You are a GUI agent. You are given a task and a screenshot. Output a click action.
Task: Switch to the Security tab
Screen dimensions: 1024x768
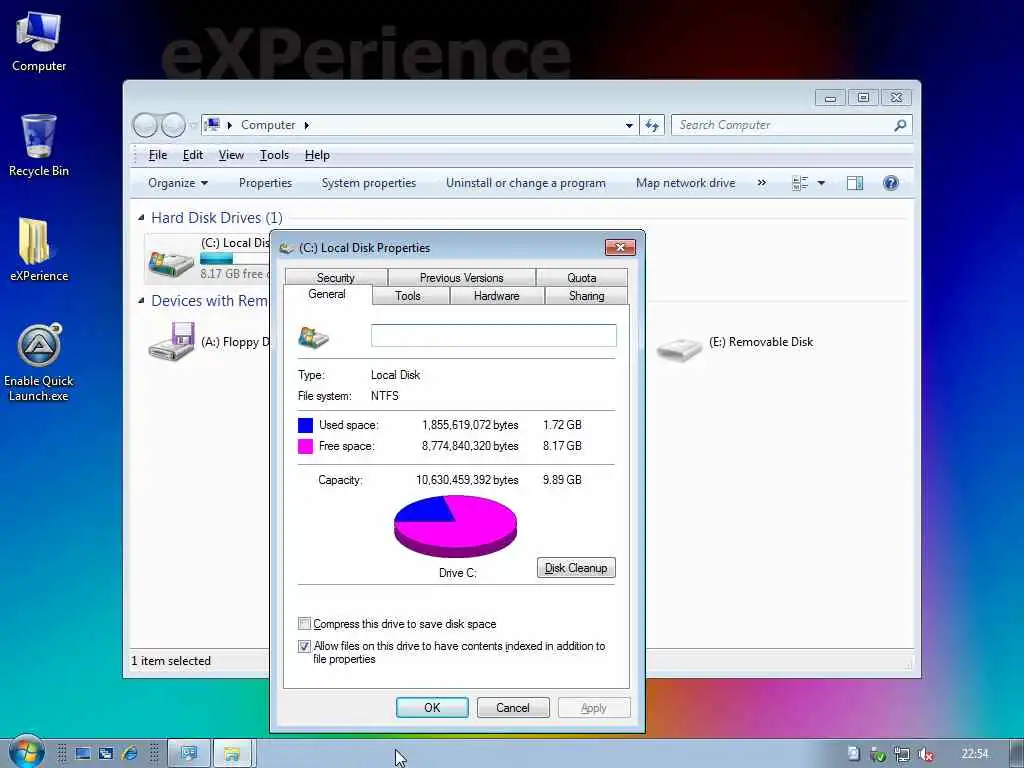(x=336, y=278)
